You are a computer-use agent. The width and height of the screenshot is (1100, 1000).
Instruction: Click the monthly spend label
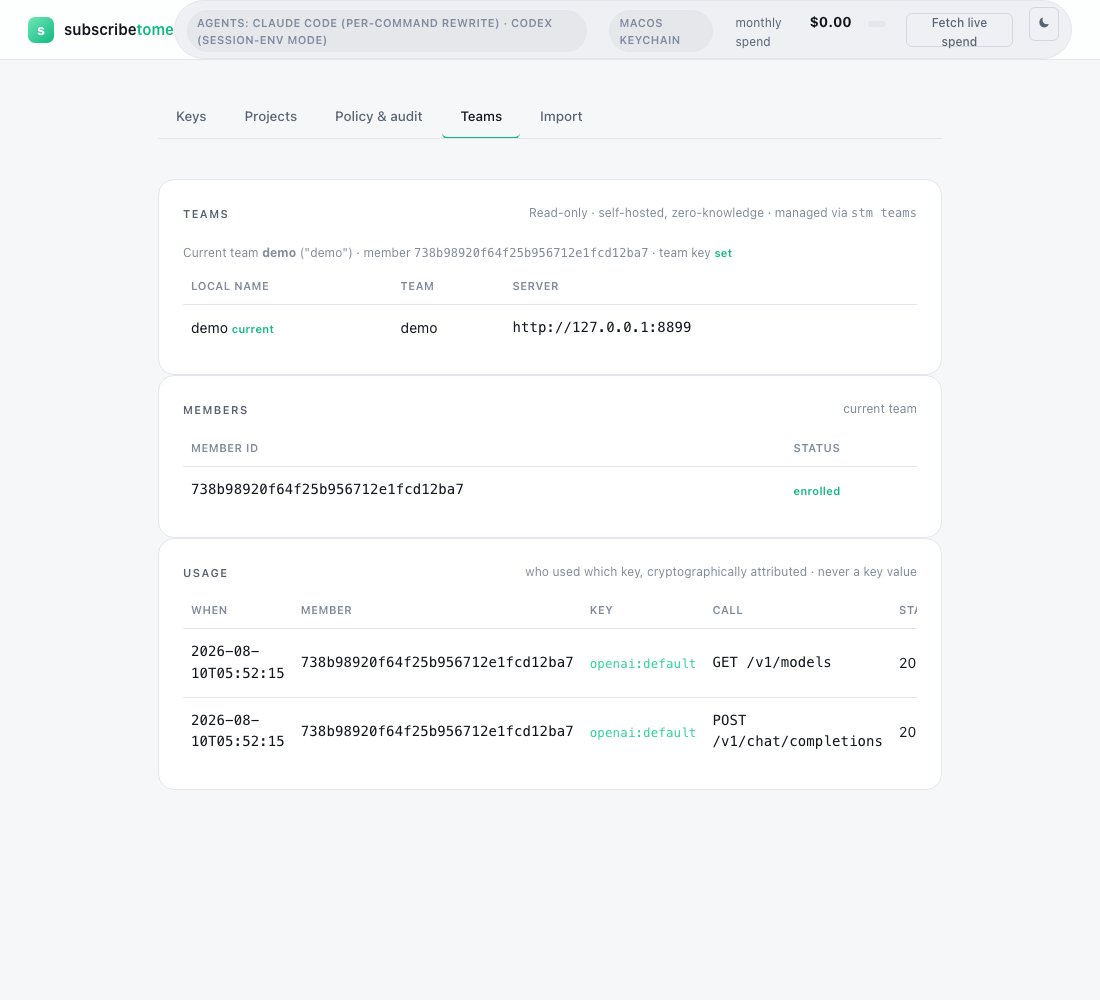[x=758, y=32]
